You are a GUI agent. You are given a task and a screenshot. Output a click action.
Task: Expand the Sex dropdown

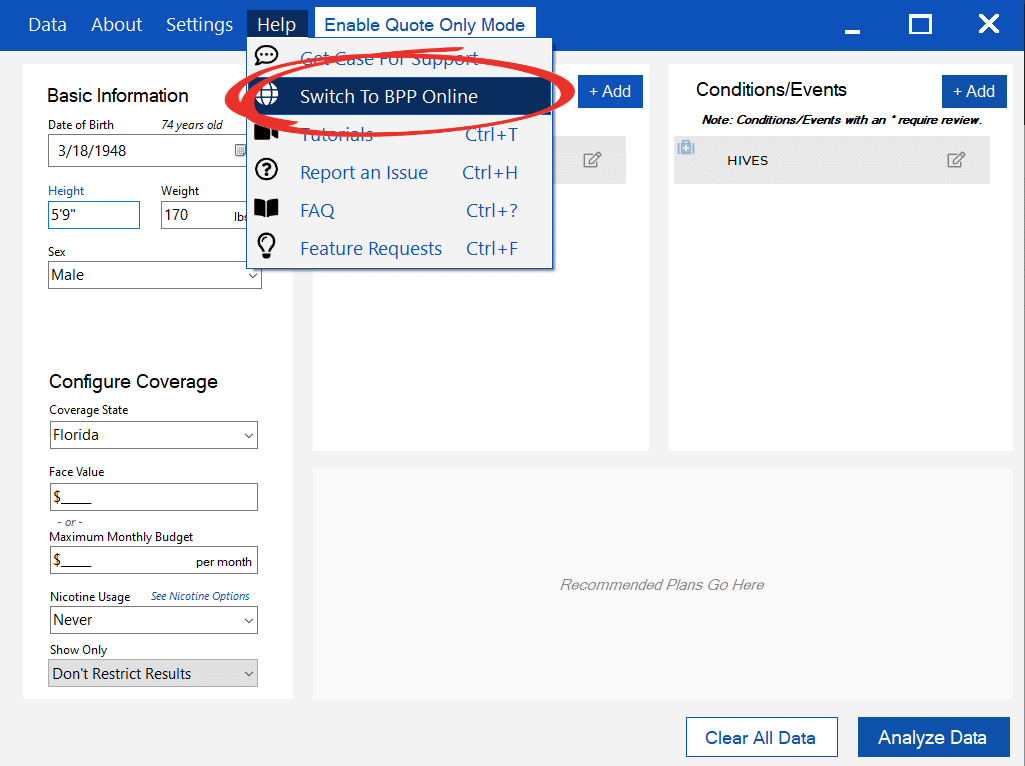[x=155, y=275]
